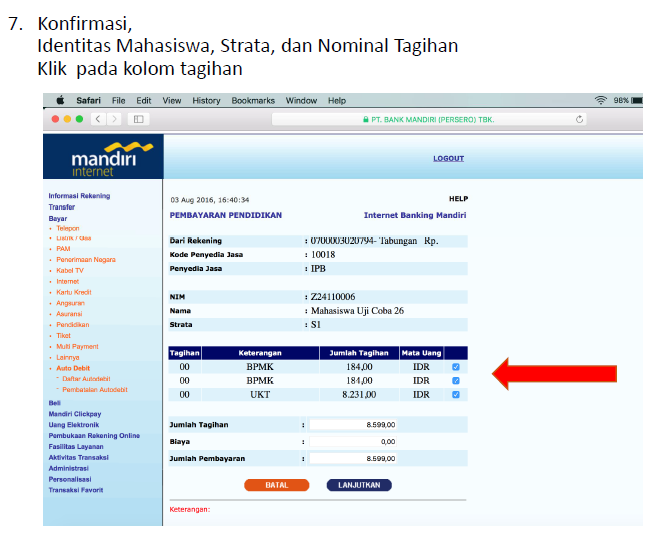Toggle the Safari sidebar button
Viewport: 672px width, 548px height.
138,119
